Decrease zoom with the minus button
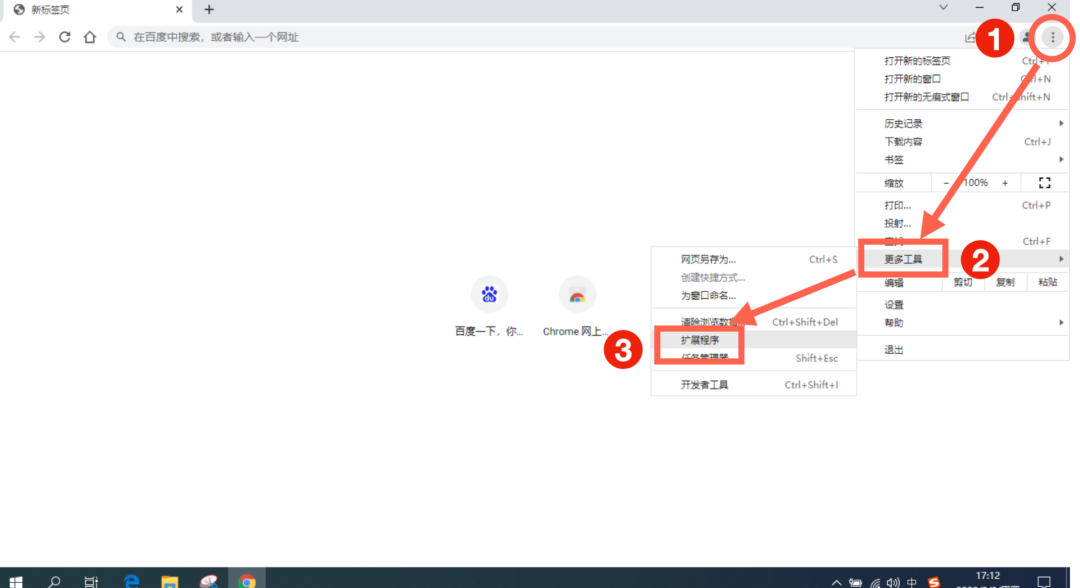 pyautogui.click(x=946, y=183)
